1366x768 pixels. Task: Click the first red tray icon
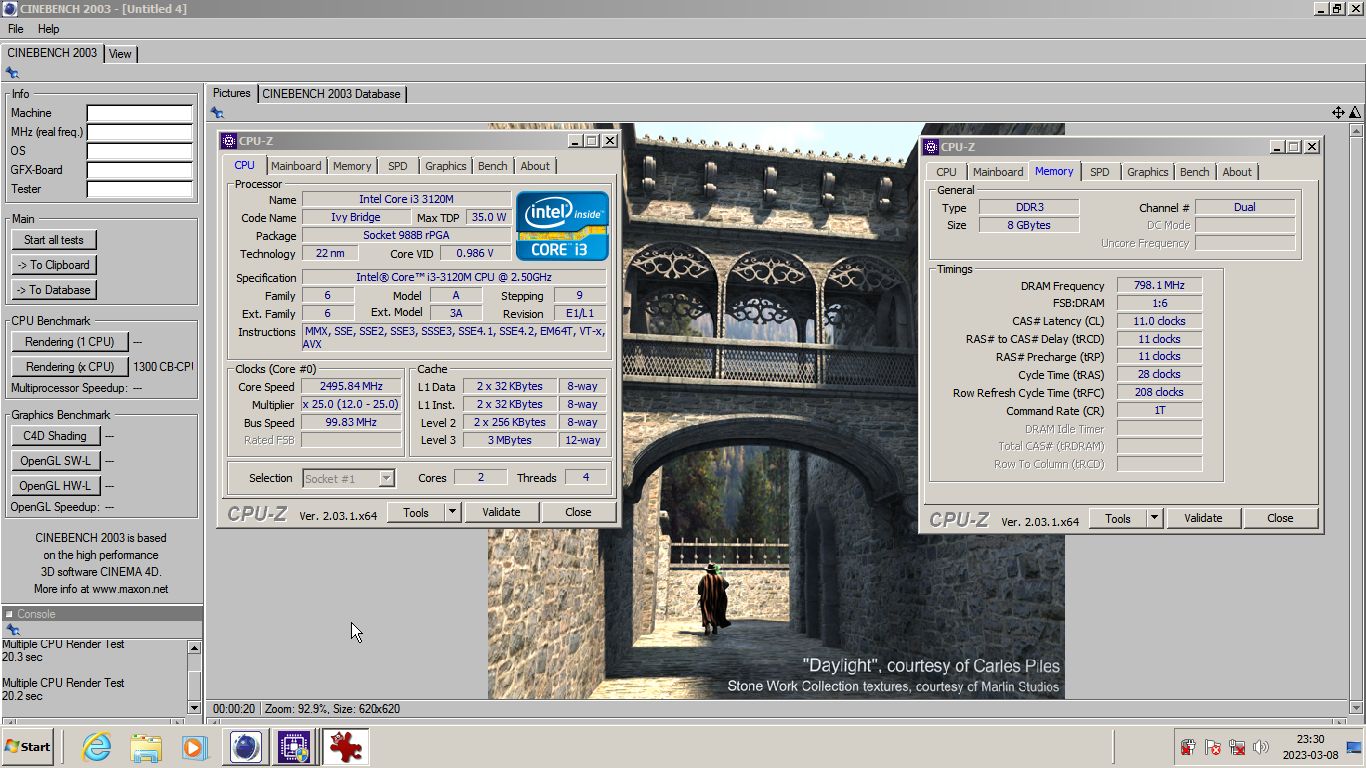click(1188, 747)
